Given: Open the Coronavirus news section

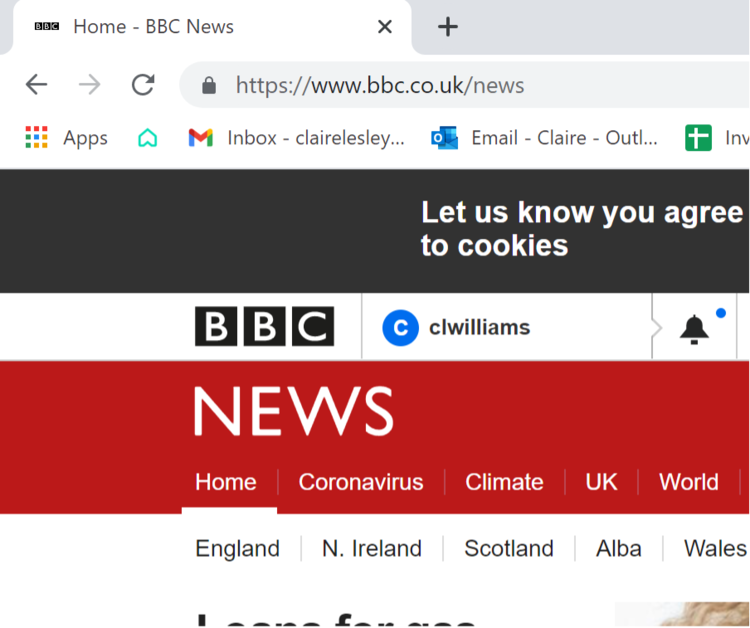Looking at the screenshot, I should (361, 482).
